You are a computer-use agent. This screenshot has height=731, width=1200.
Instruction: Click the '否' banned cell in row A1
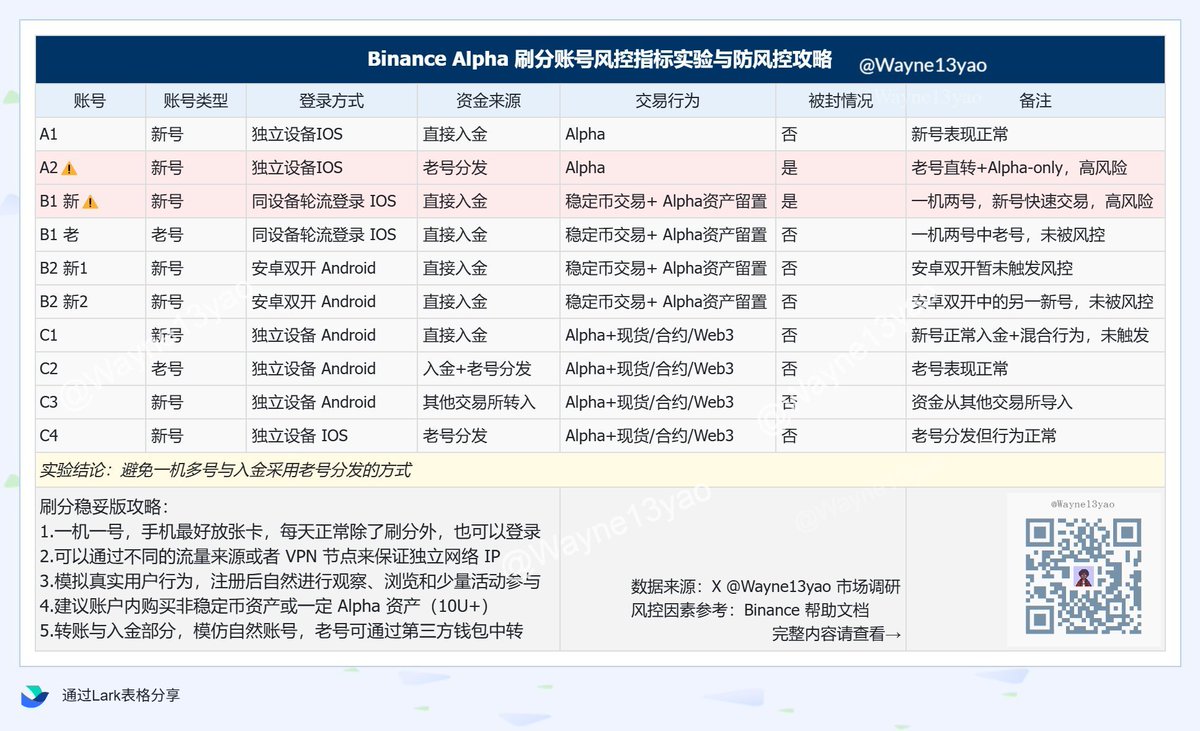840,134
